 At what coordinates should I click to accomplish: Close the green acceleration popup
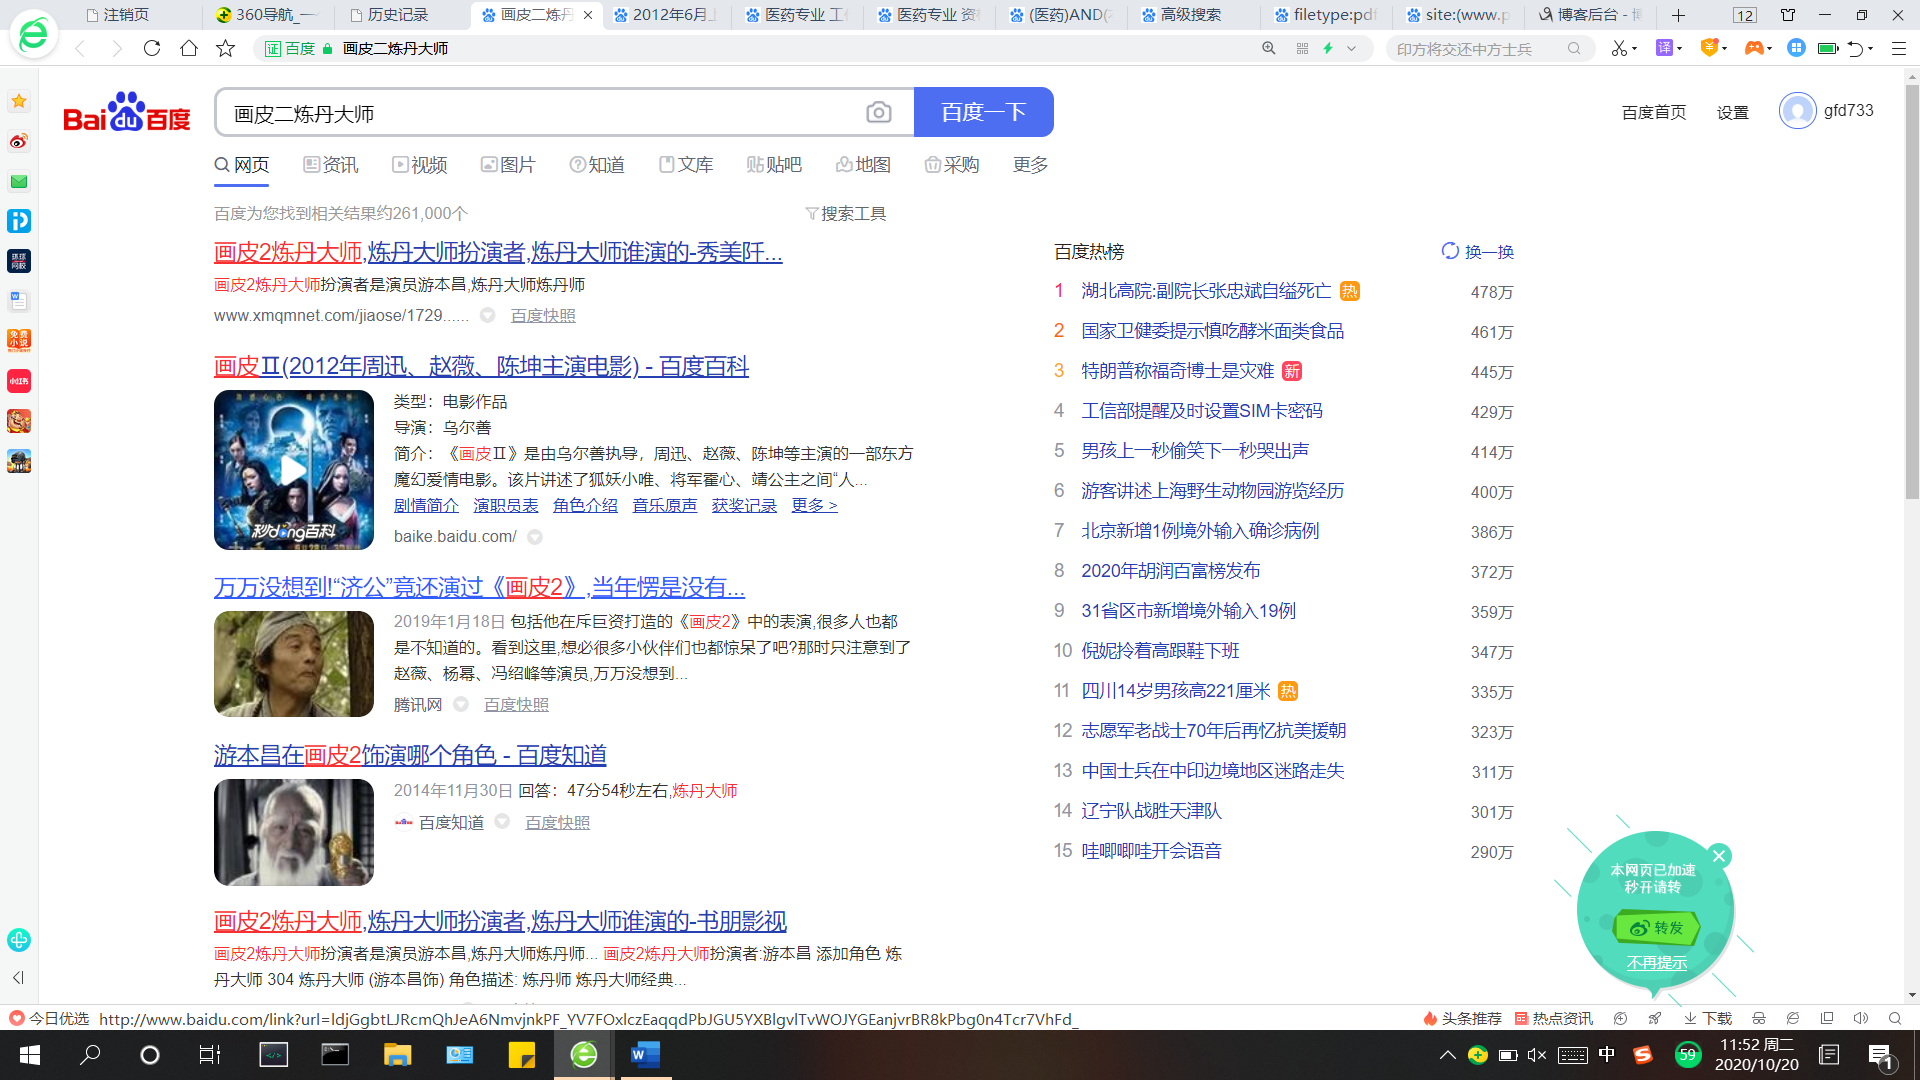tap(1719, 856)
